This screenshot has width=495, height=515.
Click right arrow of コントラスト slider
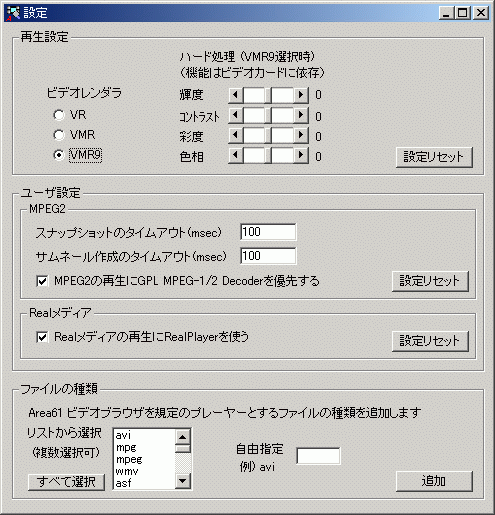coord(301,115)
